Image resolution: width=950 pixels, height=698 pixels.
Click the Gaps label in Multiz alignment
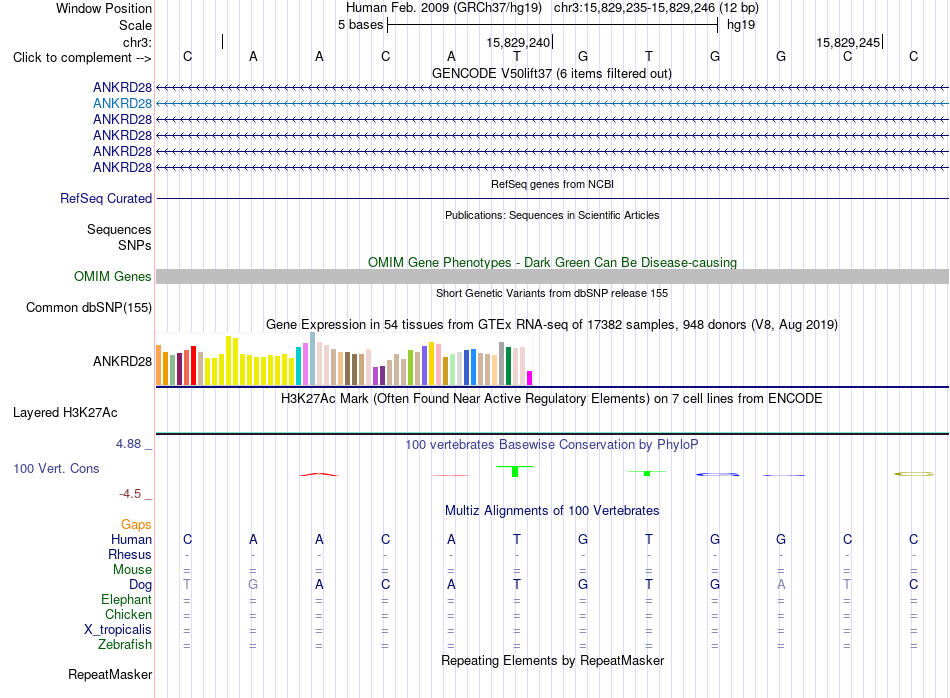point(136,524)
